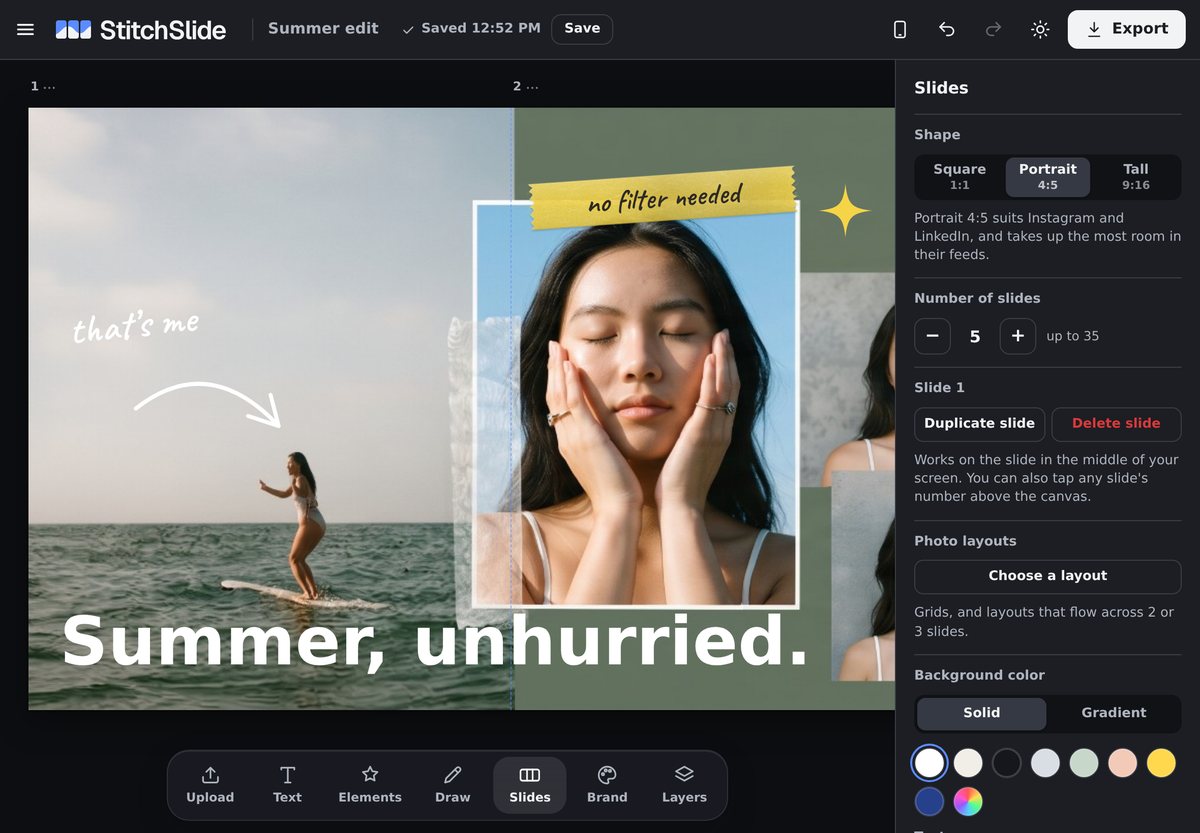Increase number of slides with plus button

point(1018,336)
